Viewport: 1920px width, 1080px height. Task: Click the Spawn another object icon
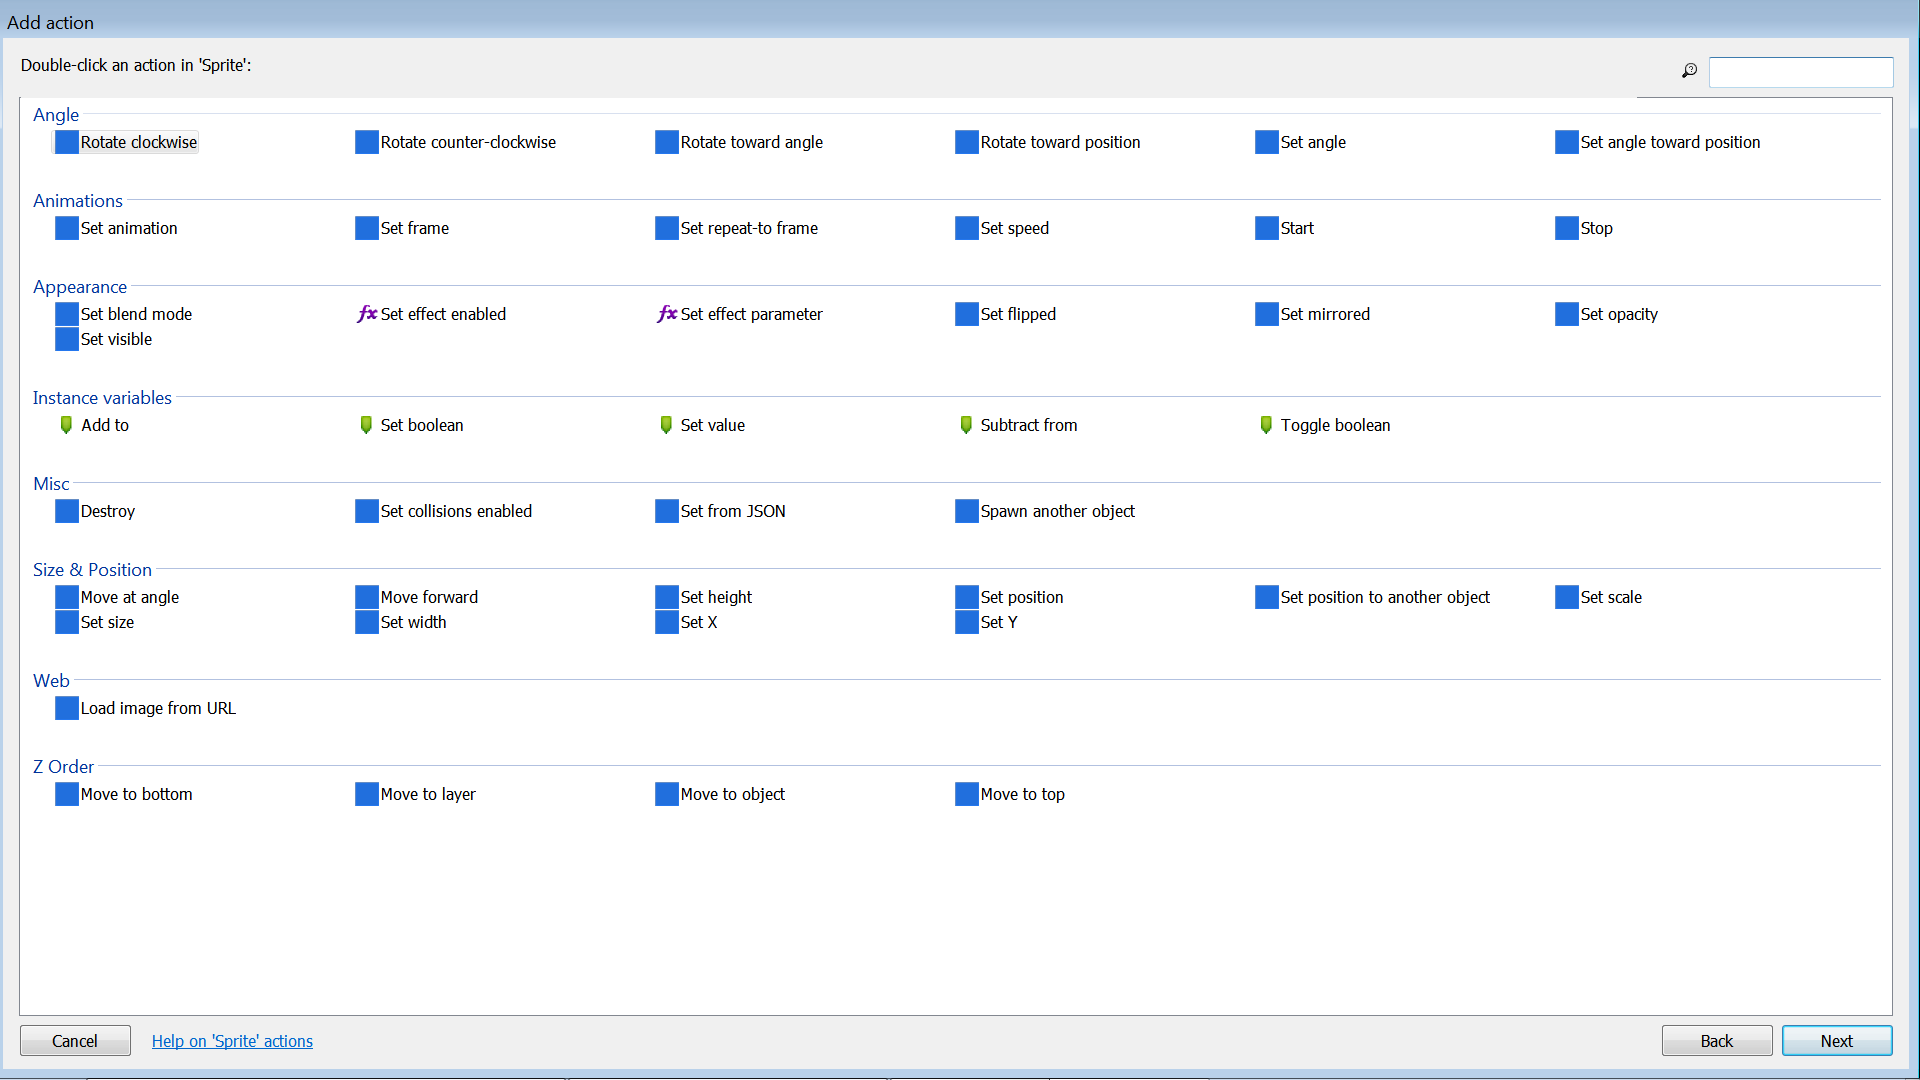(966, 511)
